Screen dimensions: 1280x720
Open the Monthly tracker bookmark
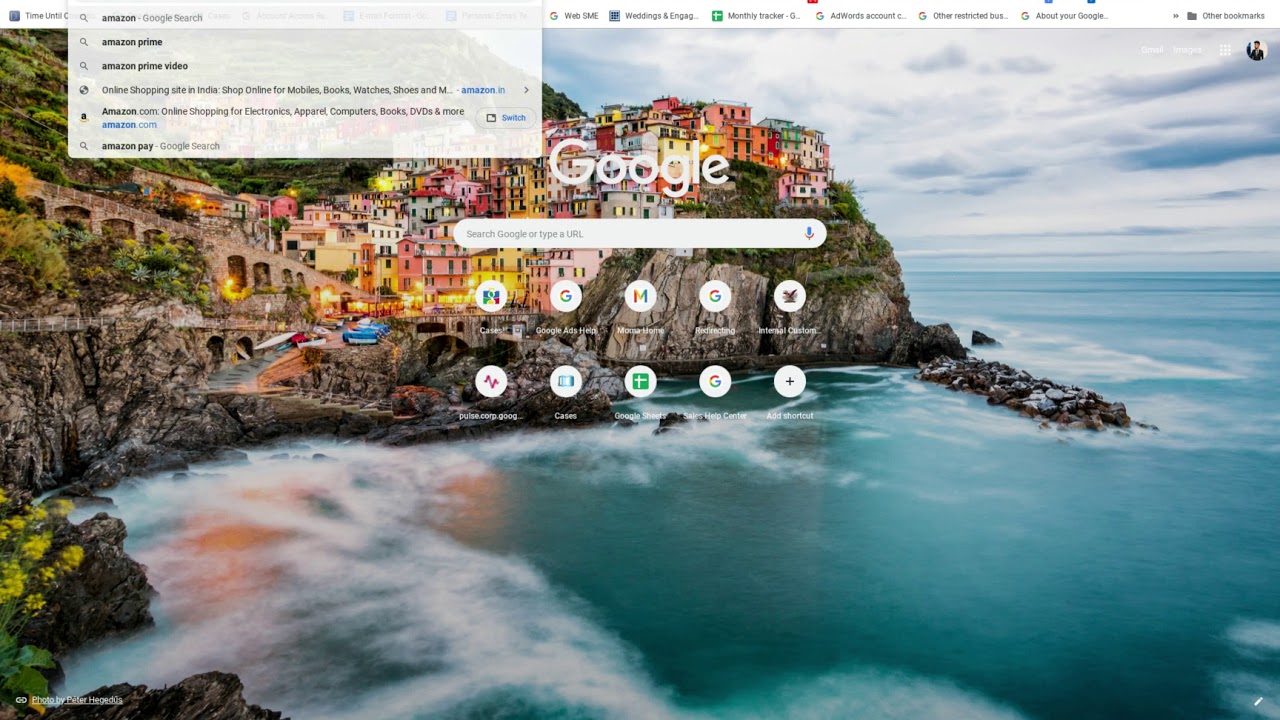click(x=756, y=16)
